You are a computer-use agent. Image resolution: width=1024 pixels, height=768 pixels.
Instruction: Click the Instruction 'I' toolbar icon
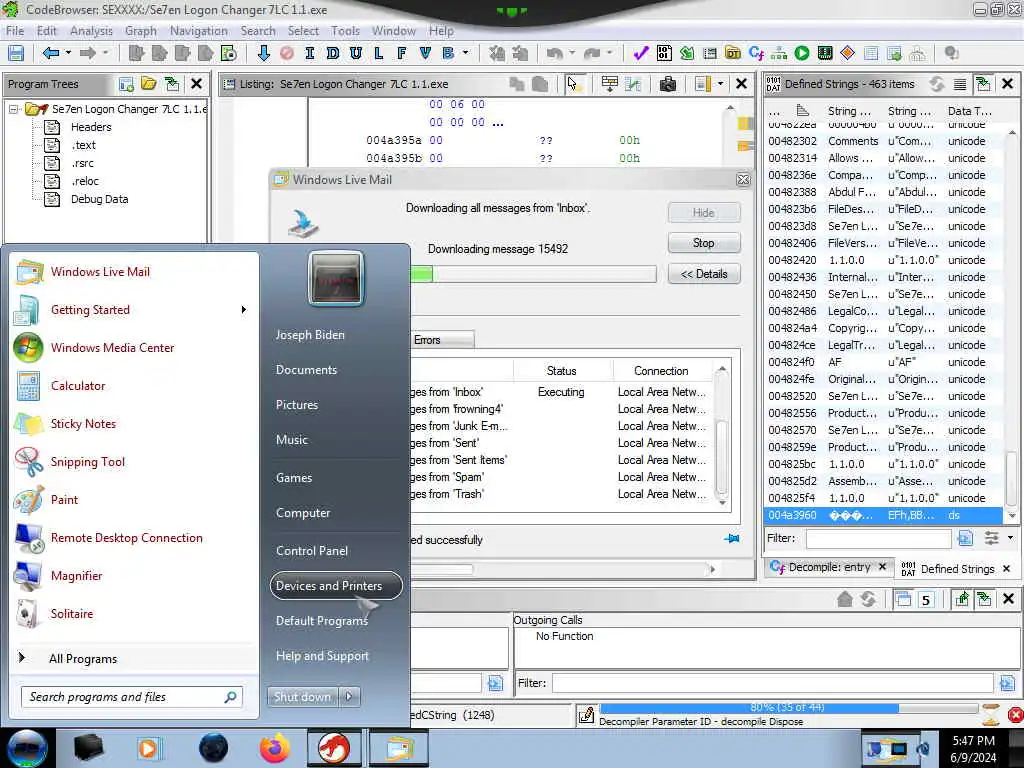coord(310,54)
